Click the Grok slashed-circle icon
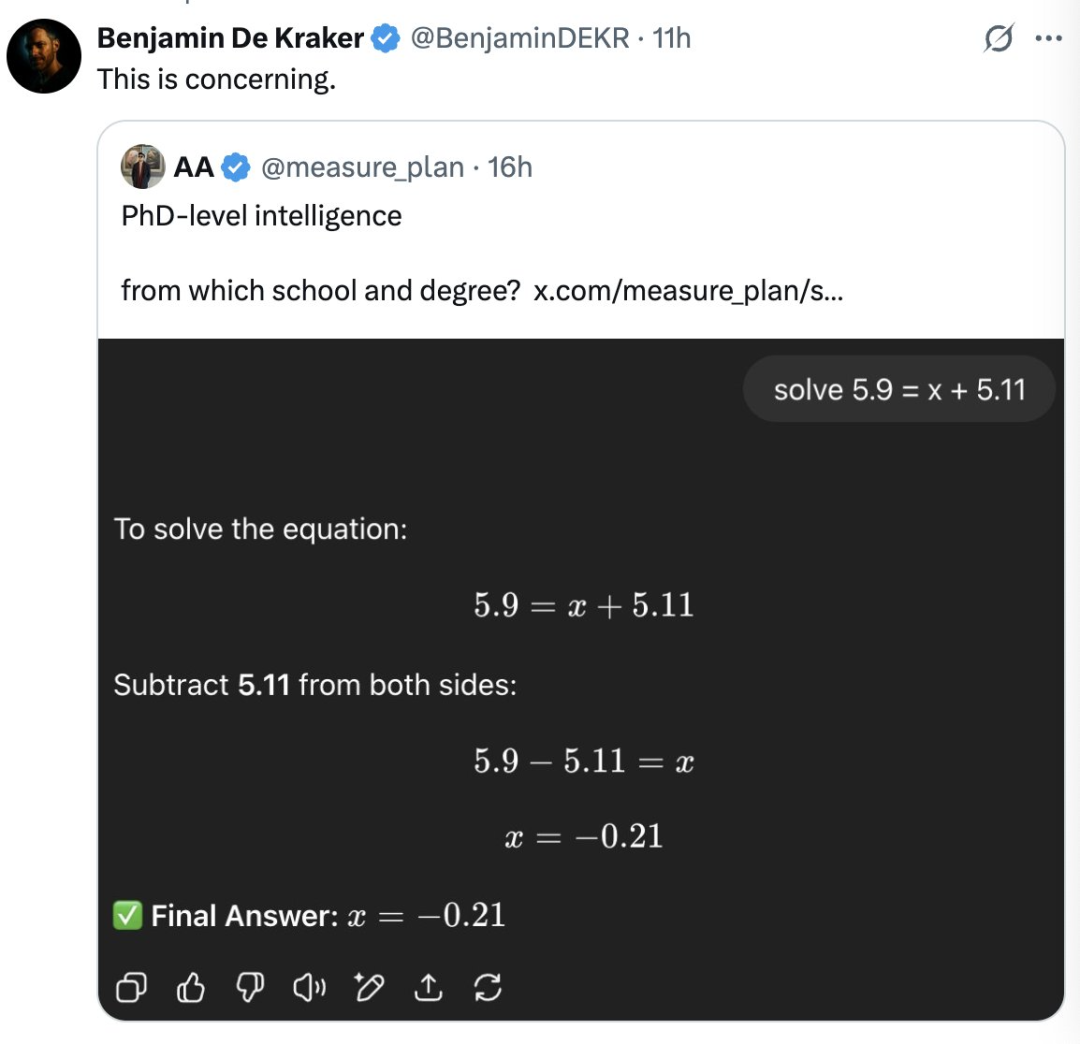The image size is (1080, 1044). [x=998, y=38]
